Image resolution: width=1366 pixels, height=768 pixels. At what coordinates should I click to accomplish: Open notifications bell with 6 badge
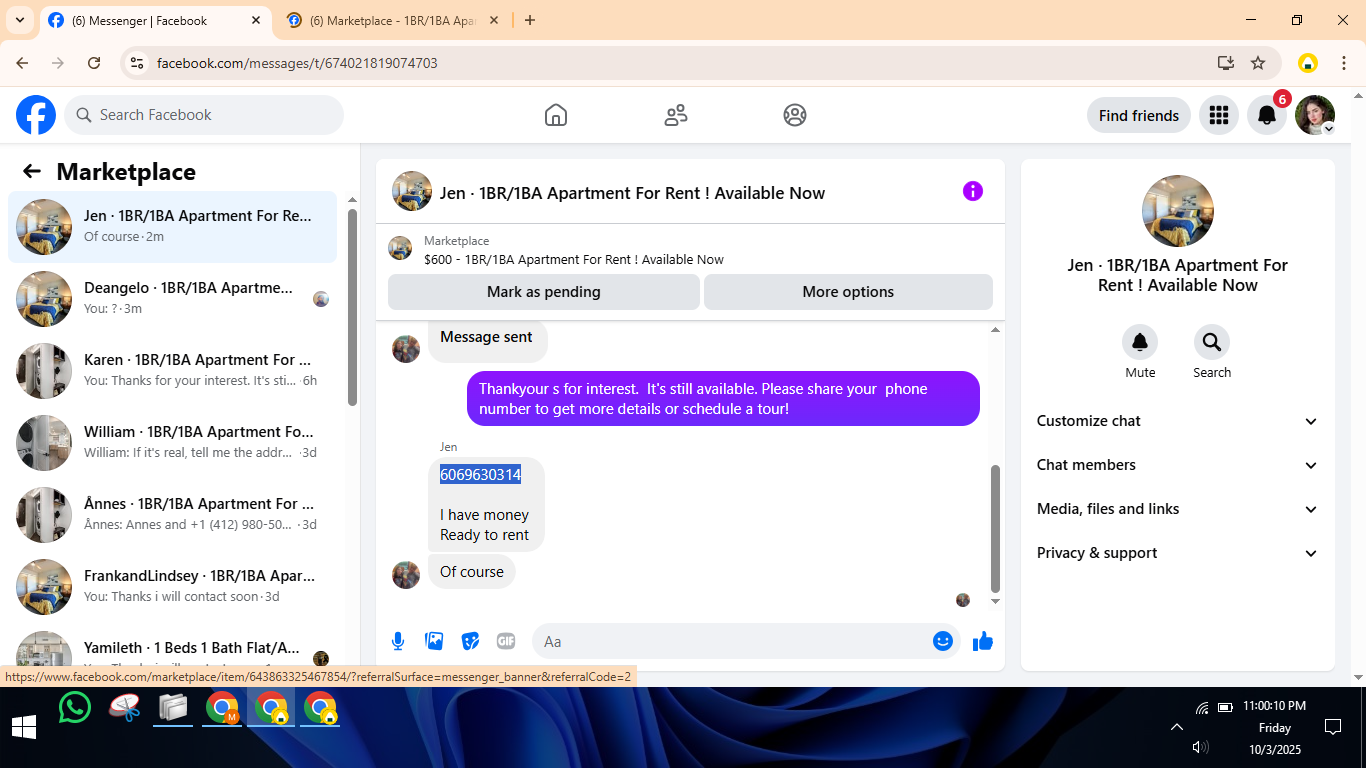coord(1267,115)
